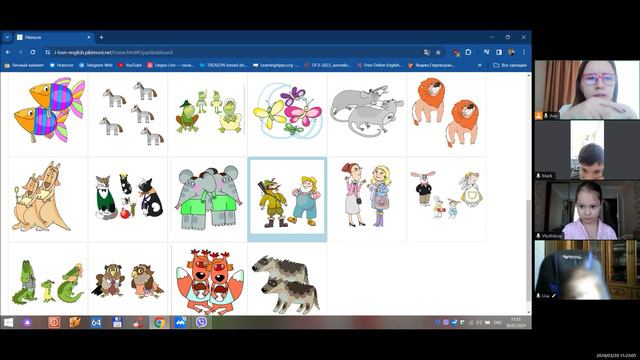Select the green crocodiles picture

coord(48,282)
